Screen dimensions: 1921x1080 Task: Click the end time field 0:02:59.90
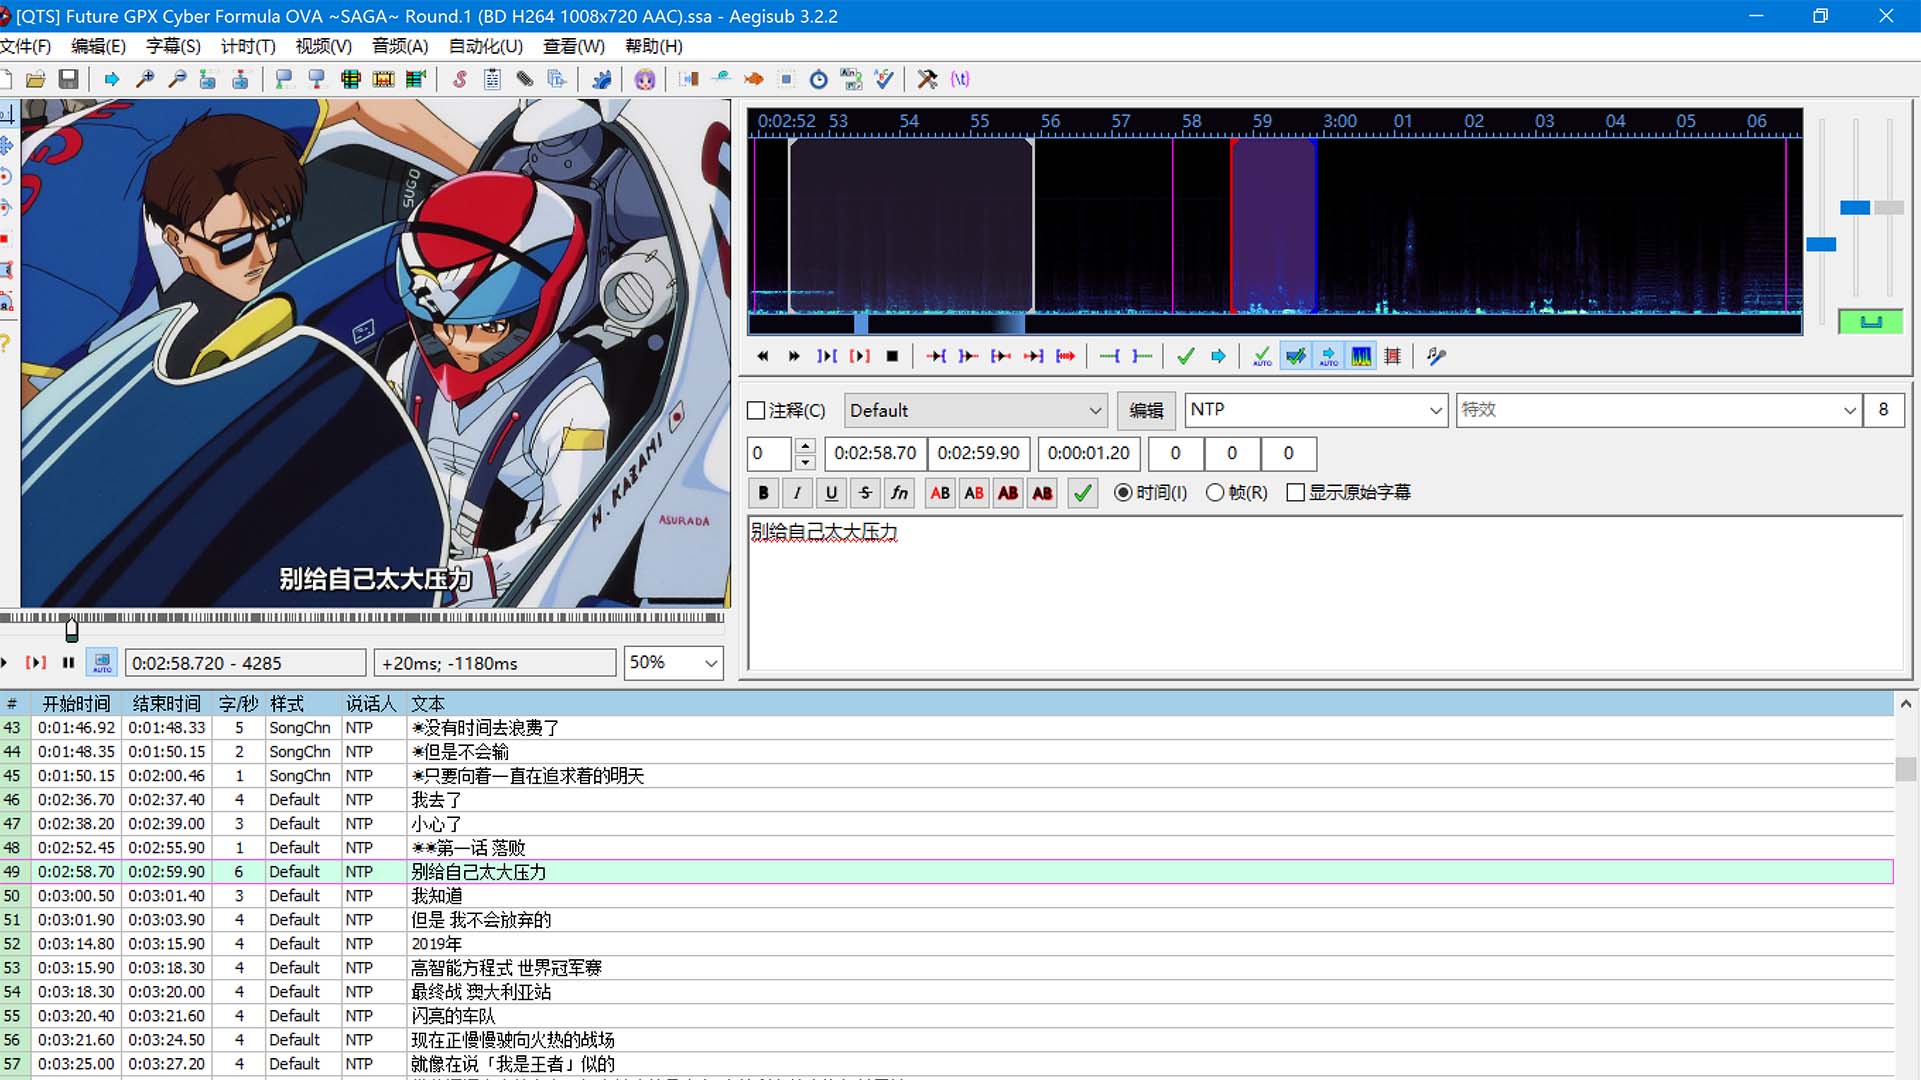(x=978, y=454)
